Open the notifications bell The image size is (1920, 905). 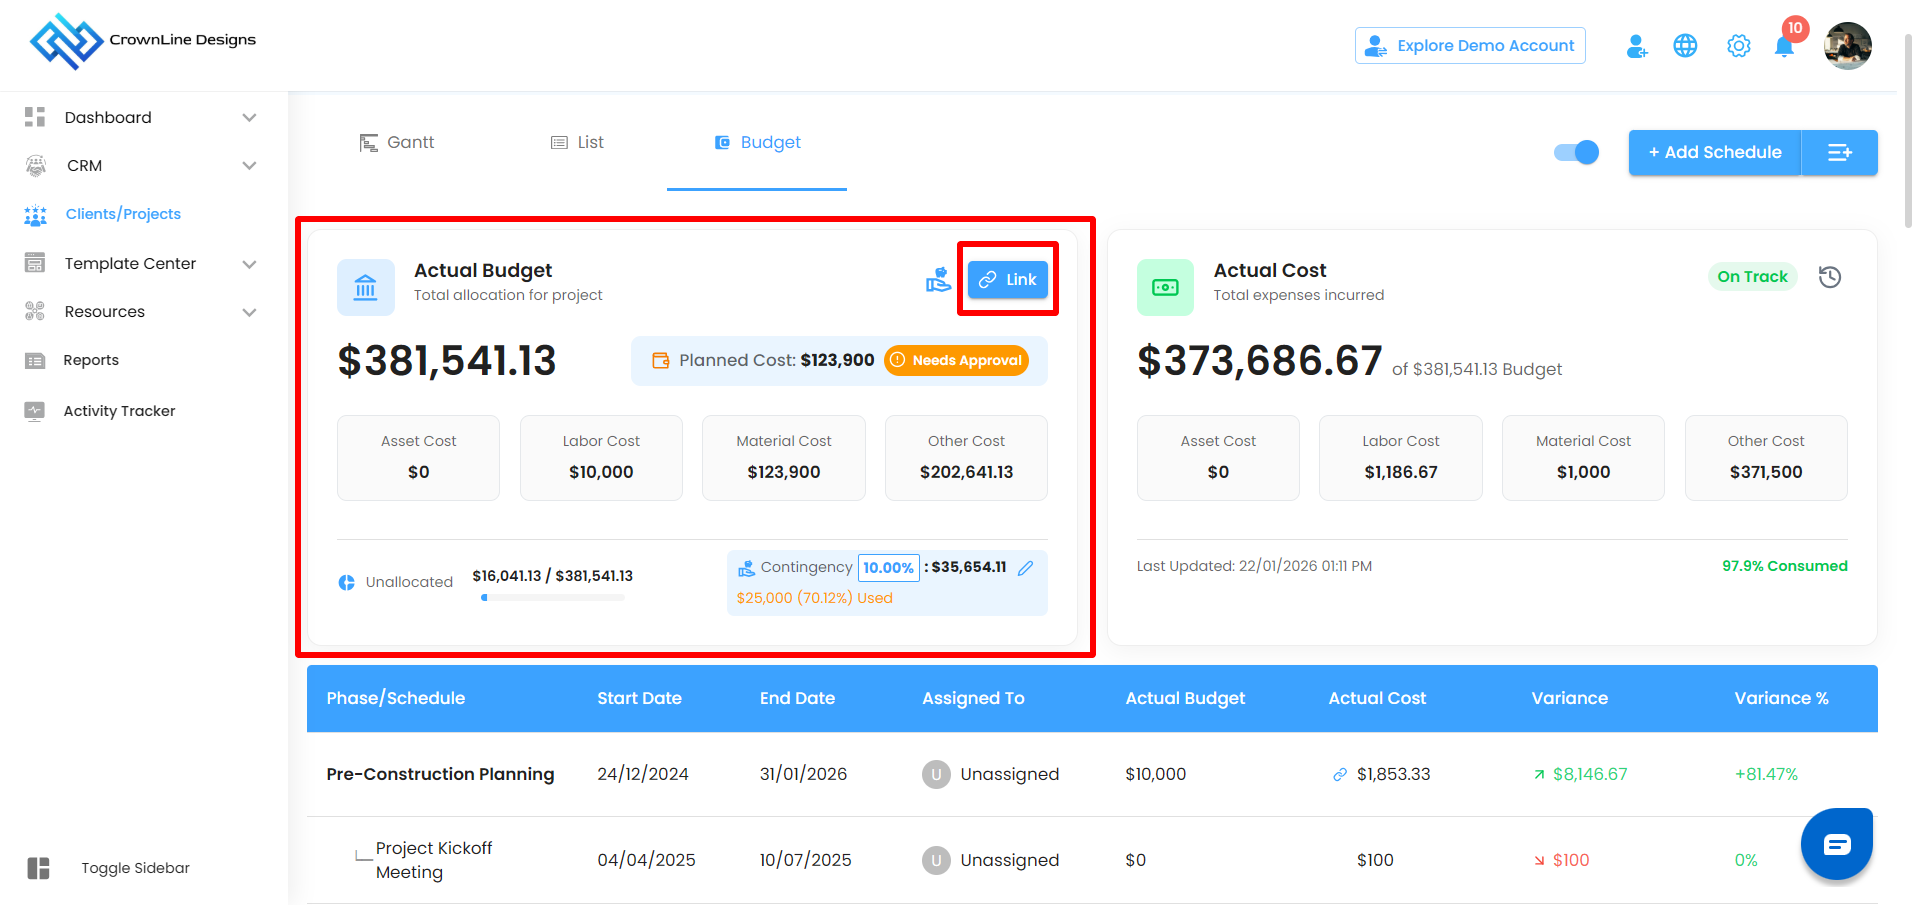(x=1784, y=46)
